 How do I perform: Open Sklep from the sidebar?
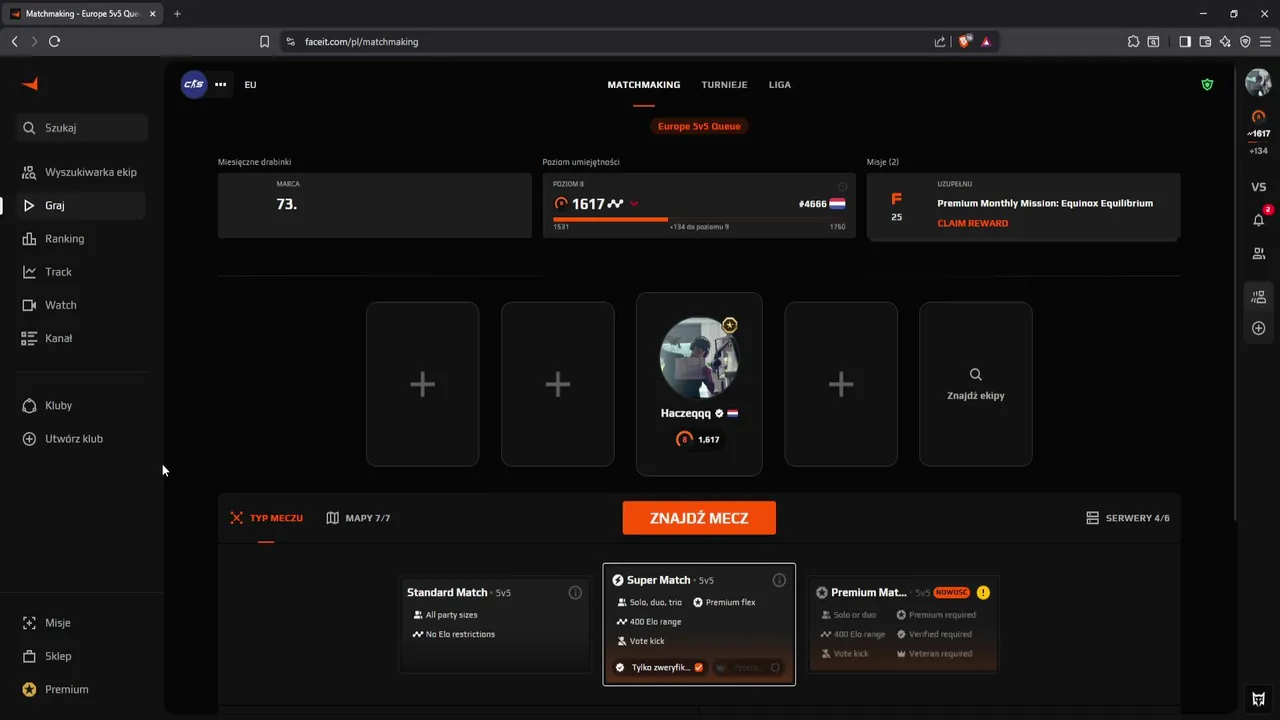80,656
